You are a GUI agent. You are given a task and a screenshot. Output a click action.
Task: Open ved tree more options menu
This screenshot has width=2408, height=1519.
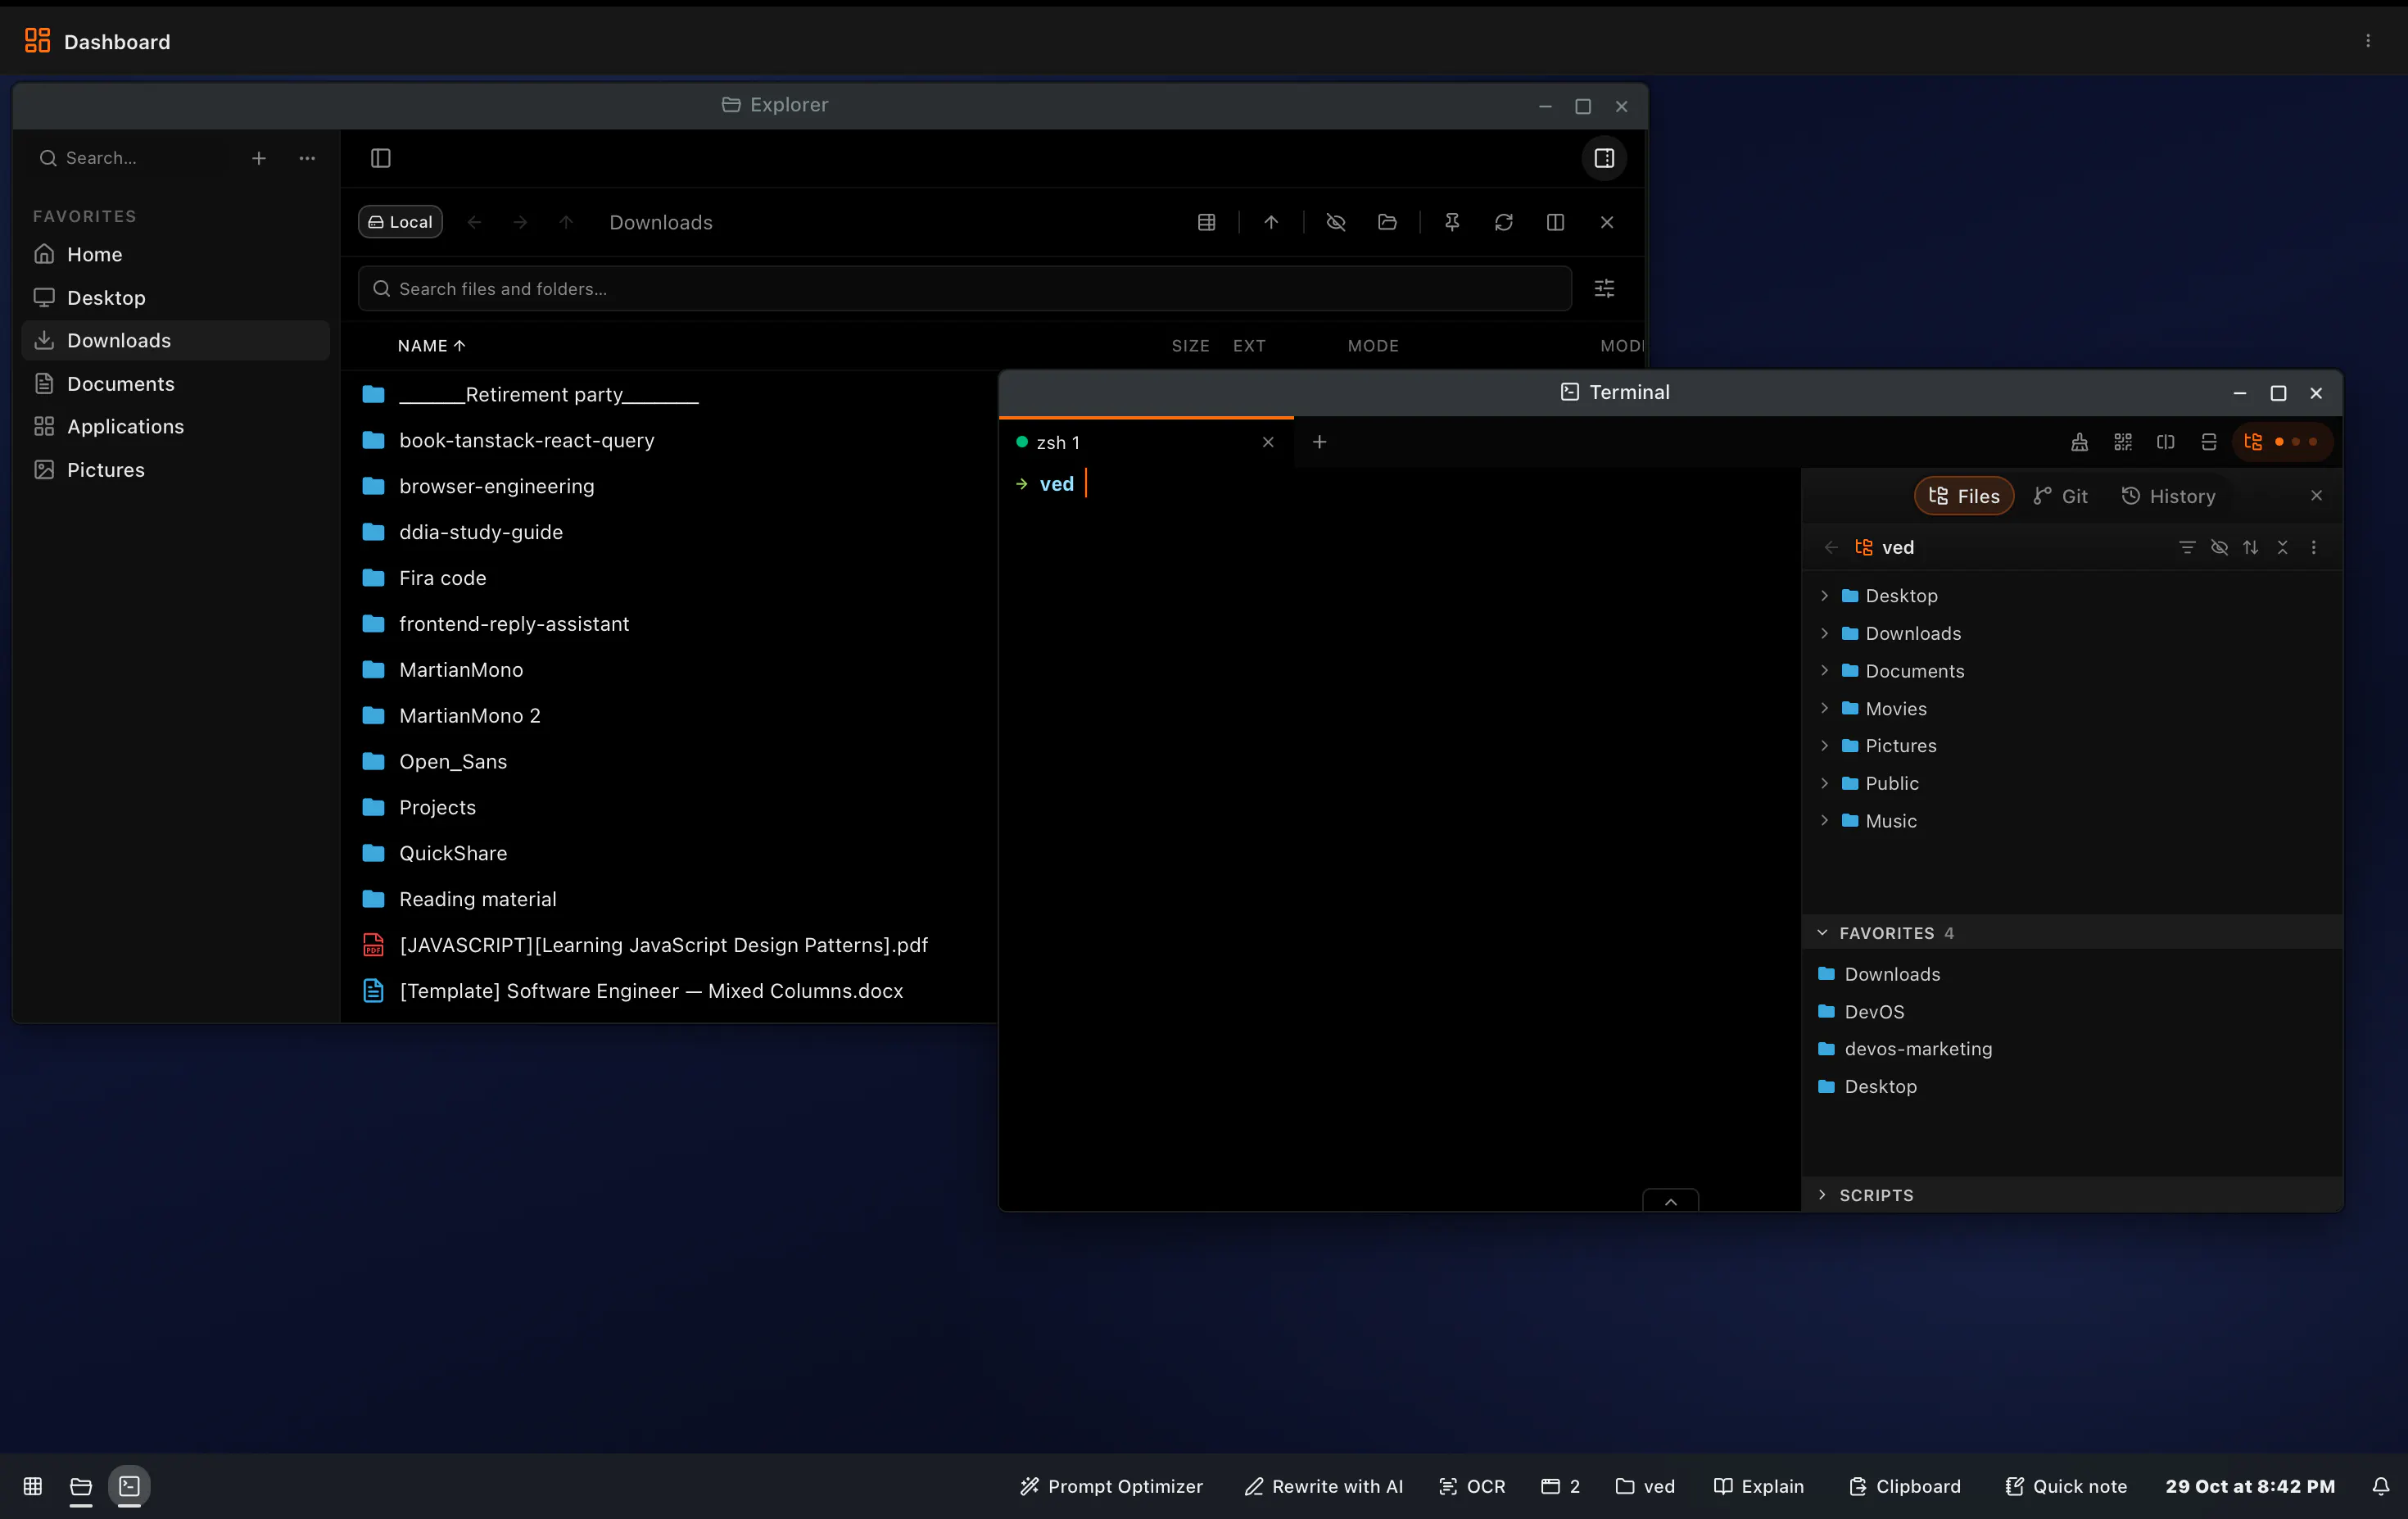point(2313,547)
